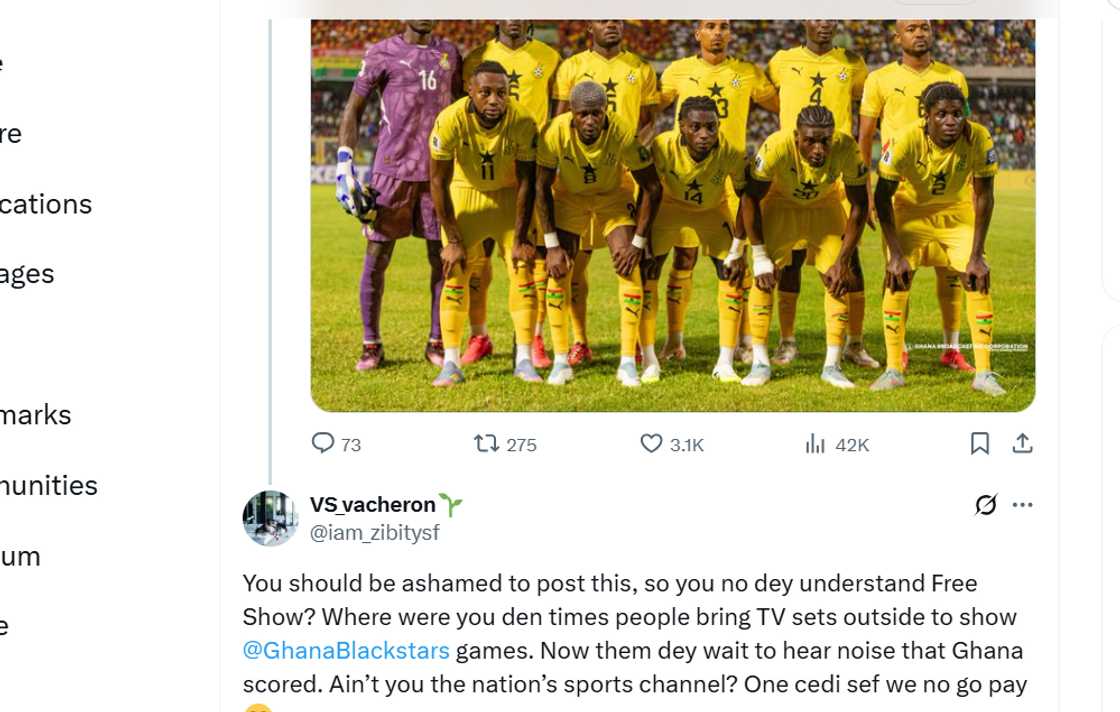Repost the Ghana team photo tweet
Screen dimensions: 1120x712
tap(487, 443)
